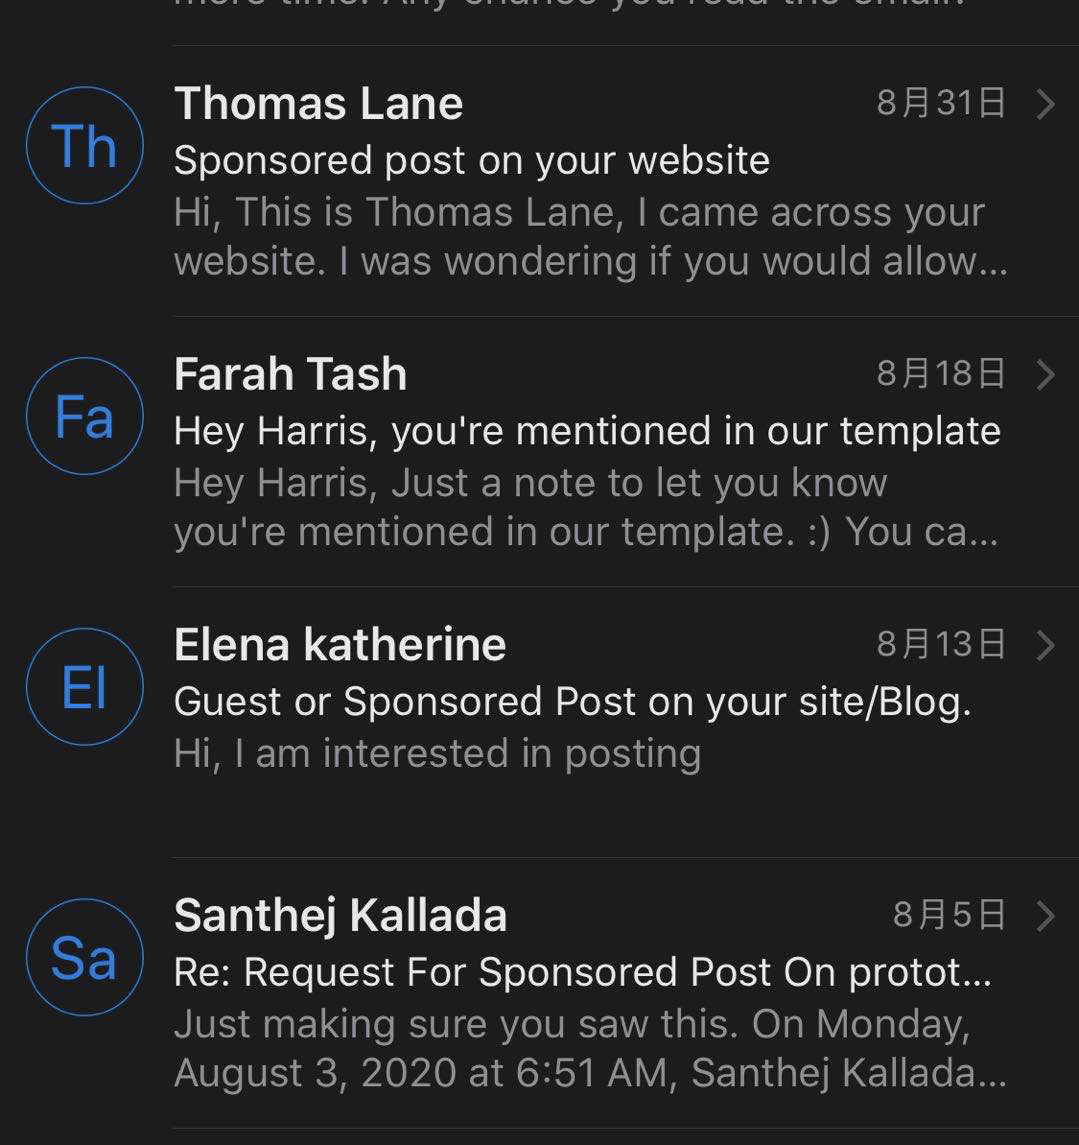The height and width of the screenshot is (1145, 1079).
Task: Tap preview text "Hi, I am interested in posting"
Action: point(437,754)
